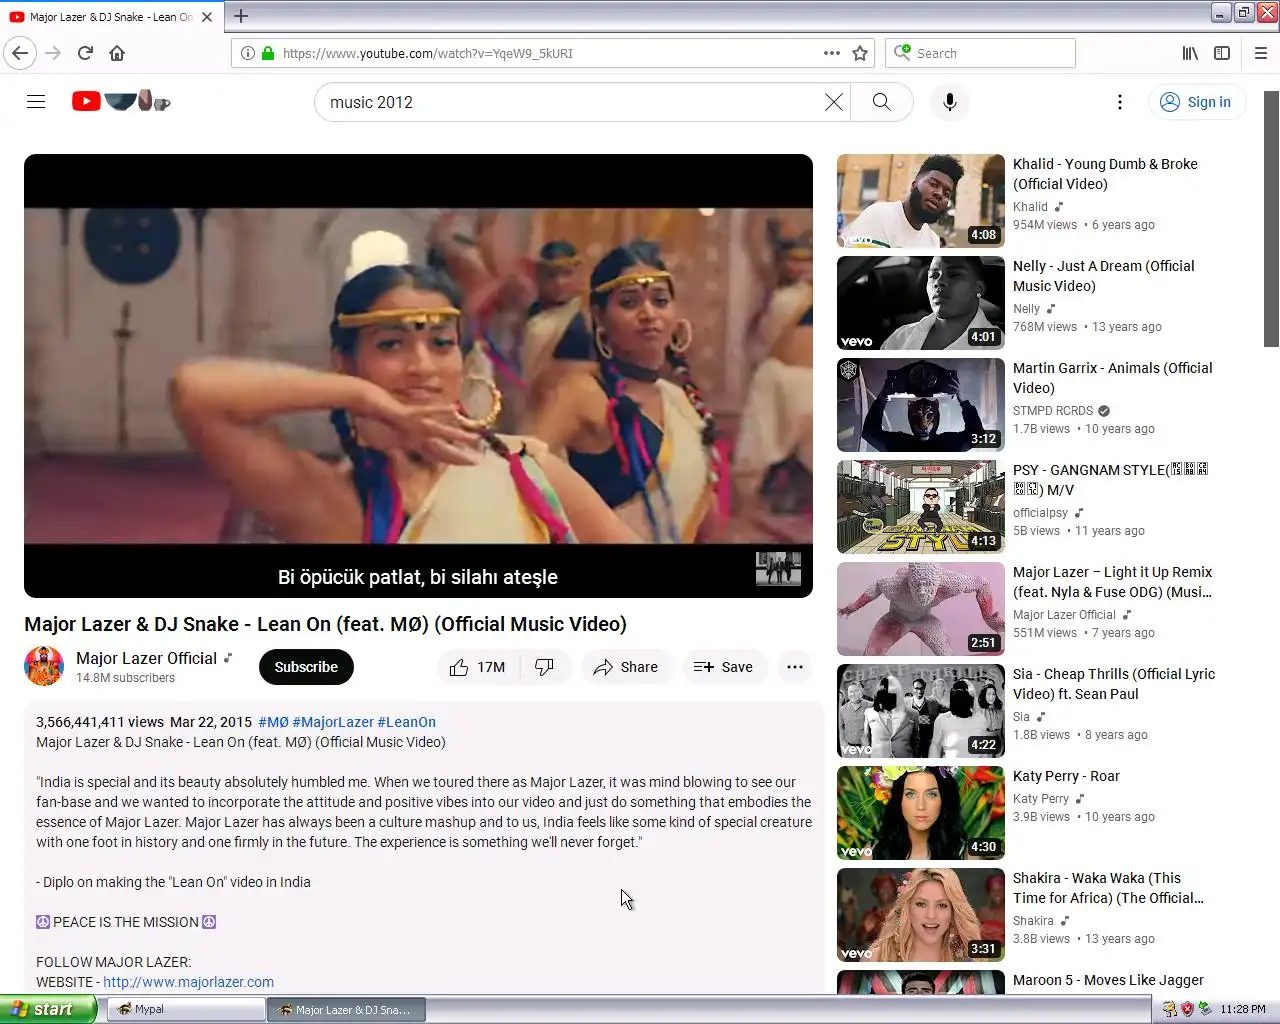Open the Khalid Young Dumb & Broke thumbnail

[x=921, y=201]
